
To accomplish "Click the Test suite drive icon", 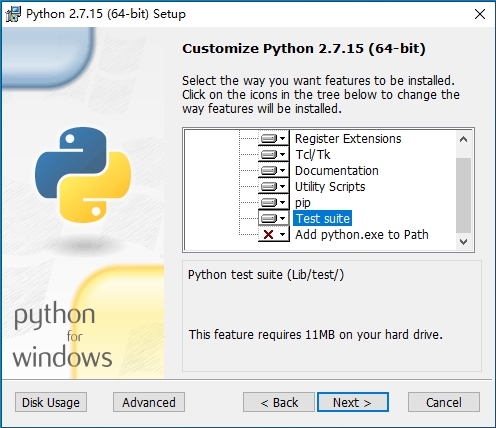I will point(269,218).
